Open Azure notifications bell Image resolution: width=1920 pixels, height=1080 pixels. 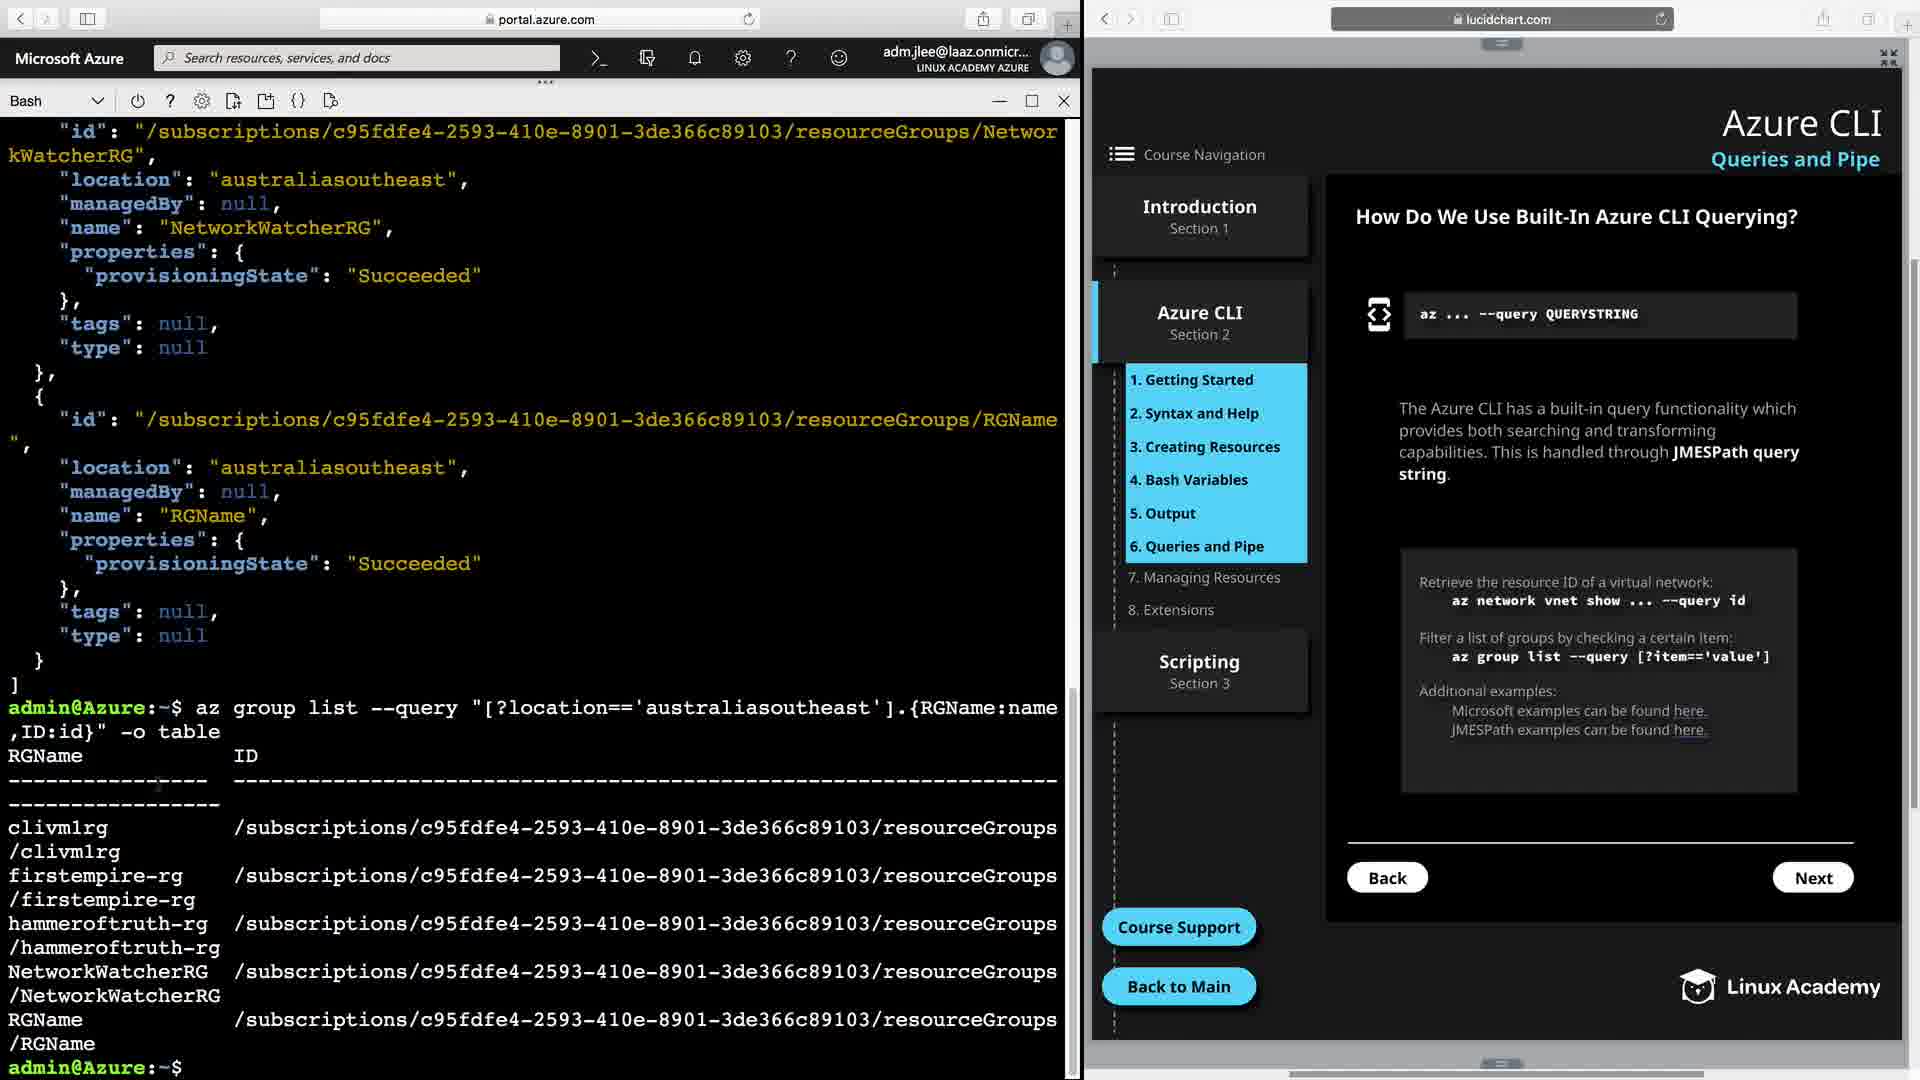coord(695,58)
